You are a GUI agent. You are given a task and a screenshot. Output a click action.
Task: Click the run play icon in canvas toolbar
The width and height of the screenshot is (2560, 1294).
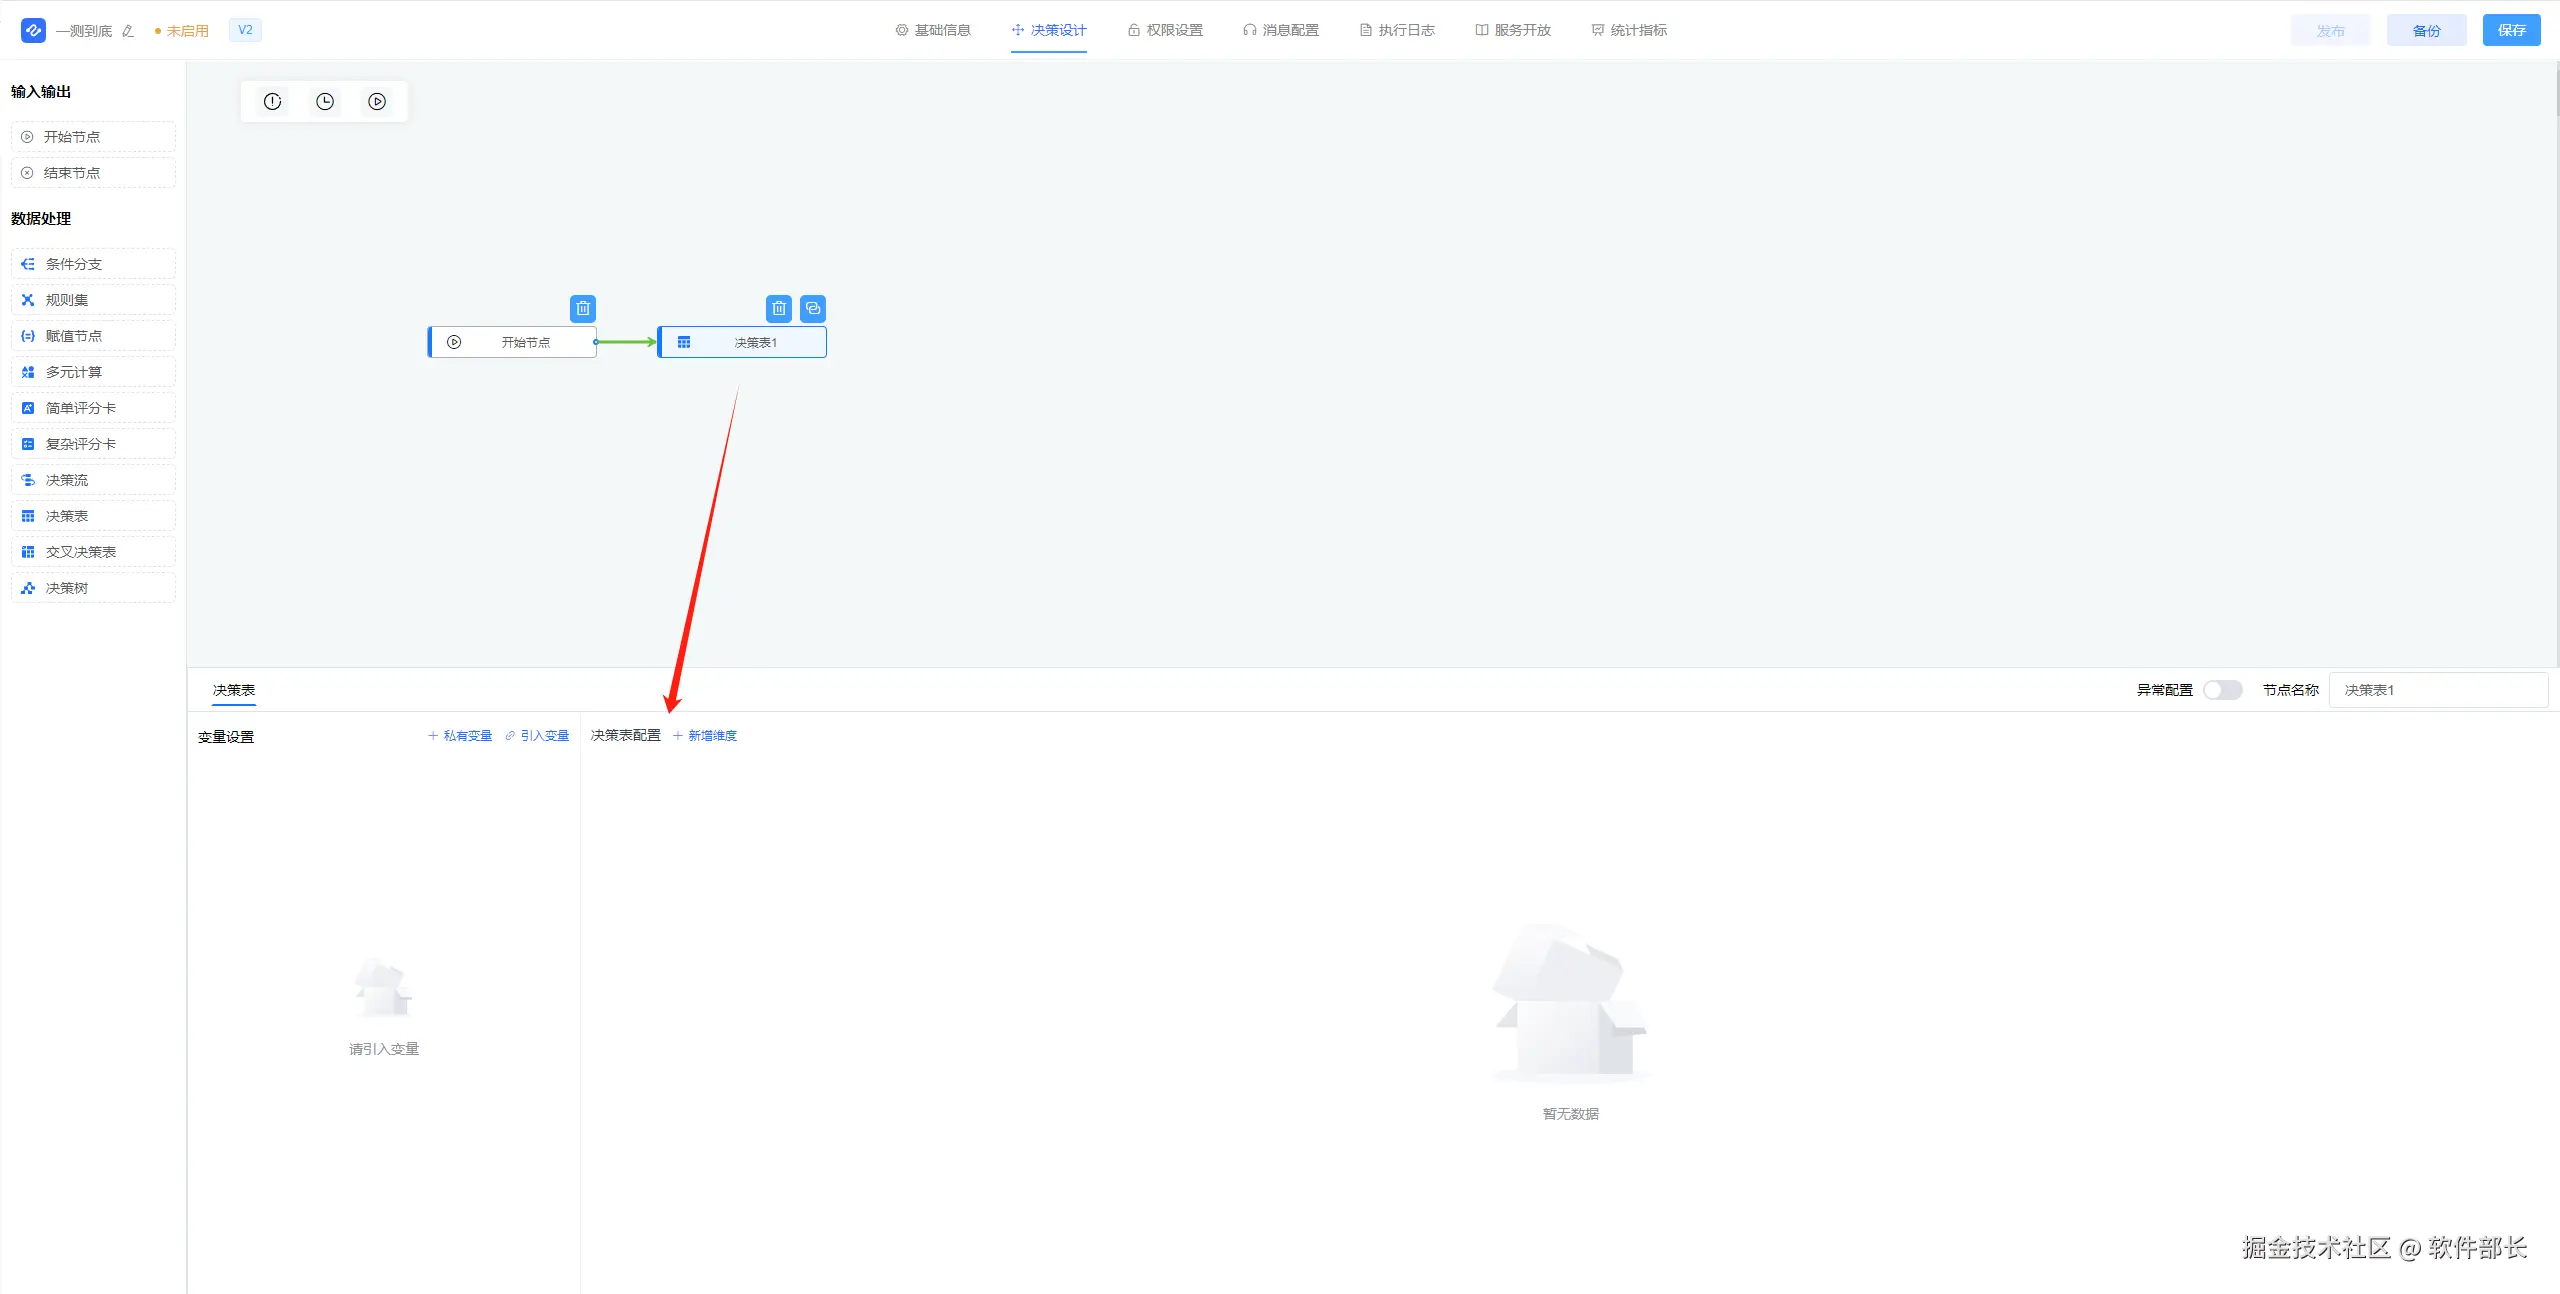click(377, 102)
